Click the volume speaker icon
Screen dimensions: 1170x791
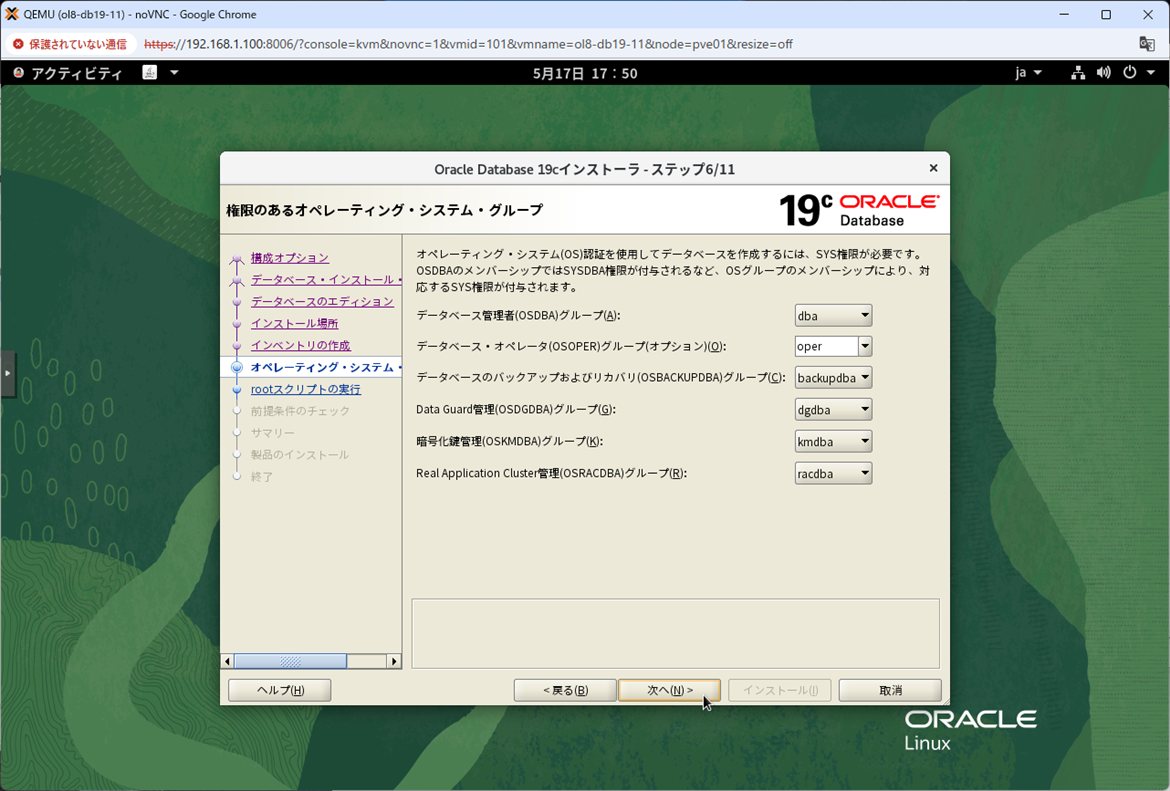[1104, 72]
